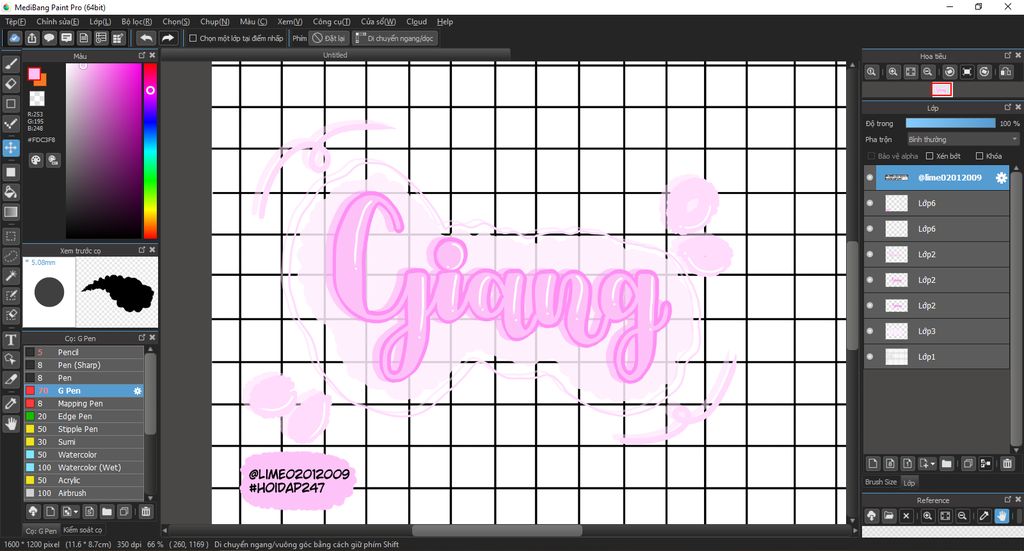The height and width of the screenshot is (551, 1024).
Task: Select the rectangular Selection tool
Action: 10,236
